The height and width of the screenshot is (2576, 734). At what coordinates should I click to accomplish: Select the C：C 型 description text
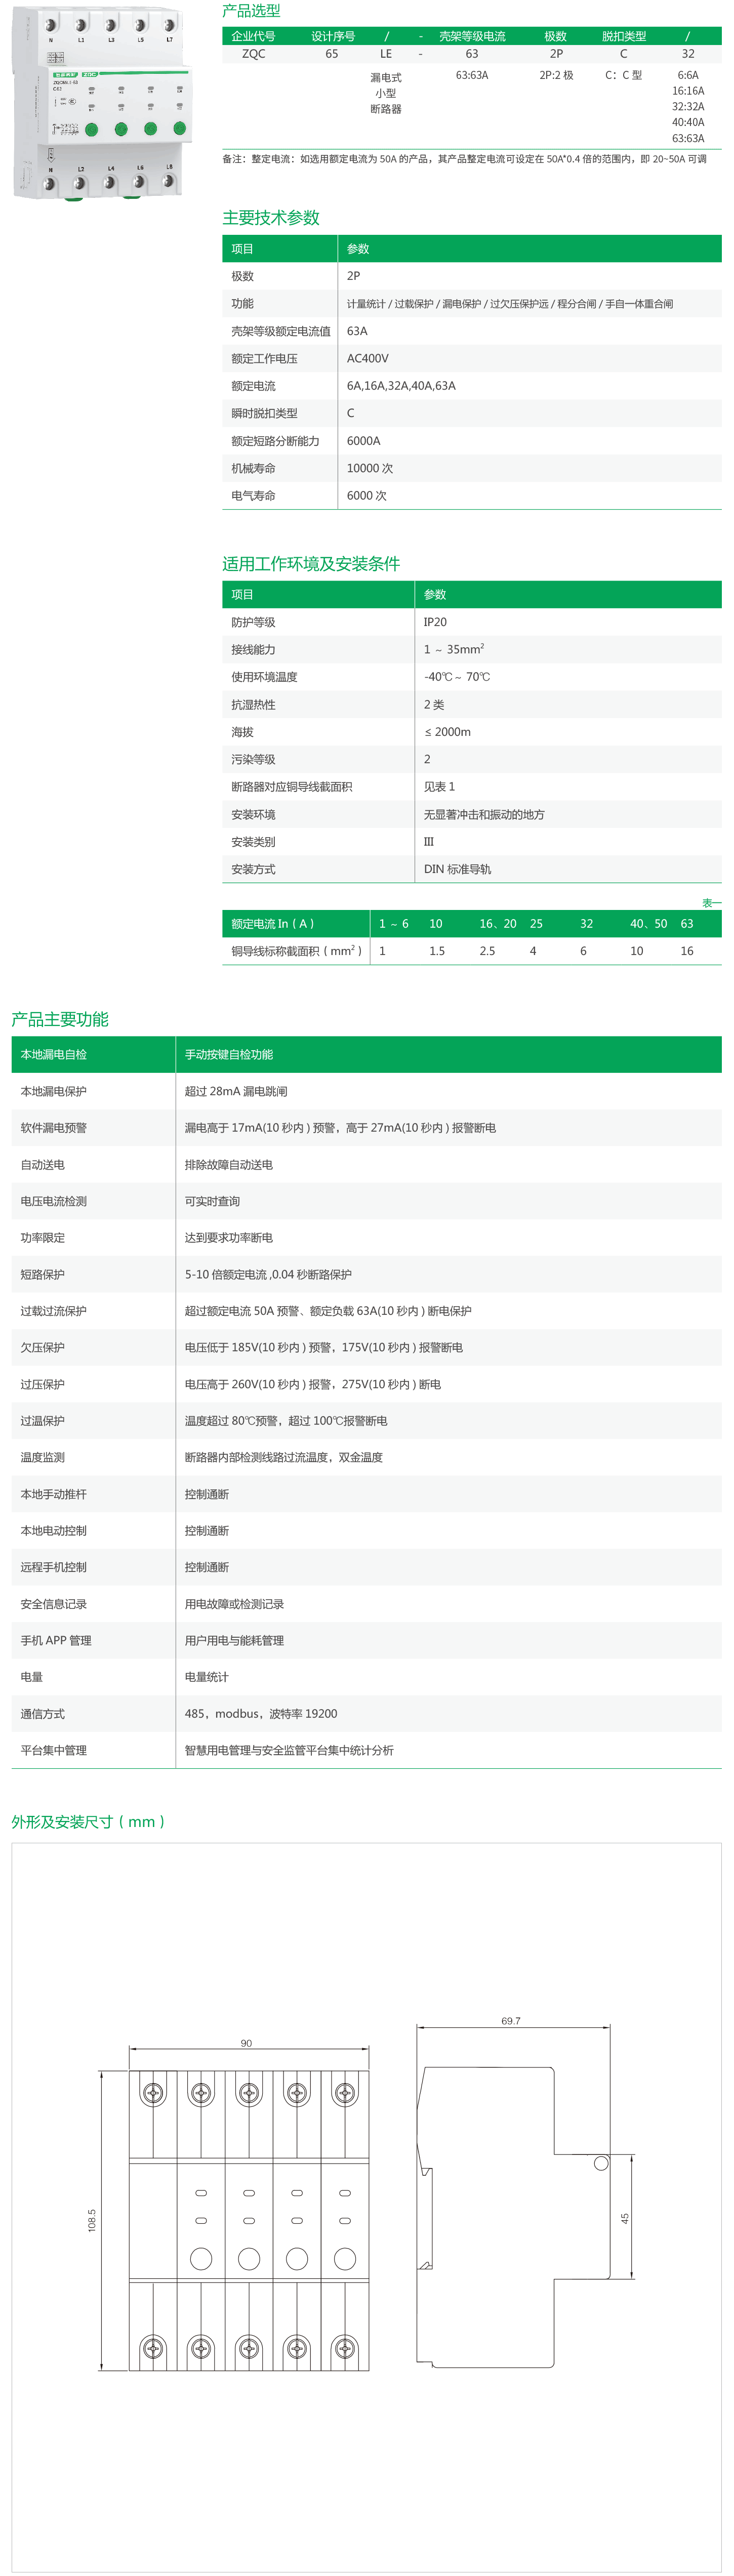(624, 75)
